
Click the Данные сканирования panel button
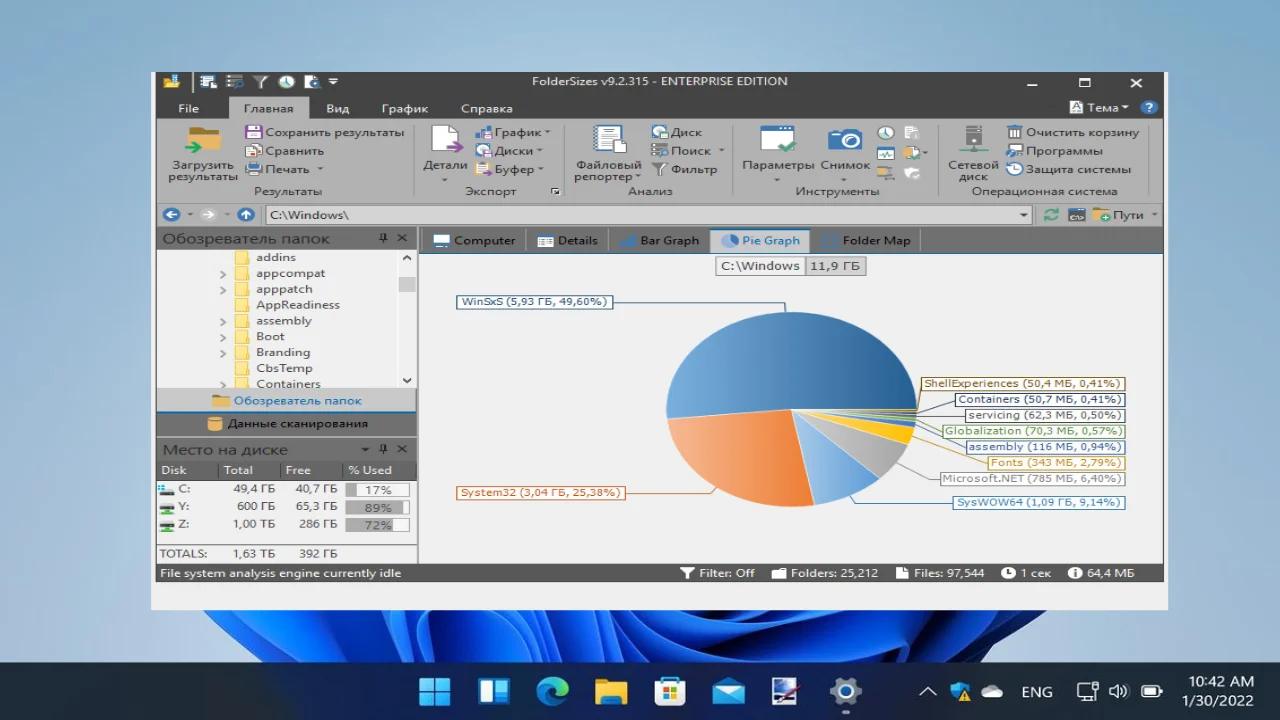coord(287,423)
